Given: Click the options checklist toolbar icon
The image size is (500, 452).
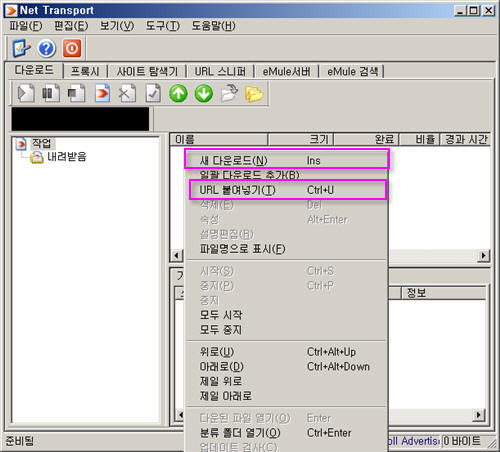Looking at the screenshot, I should (22, 49).
